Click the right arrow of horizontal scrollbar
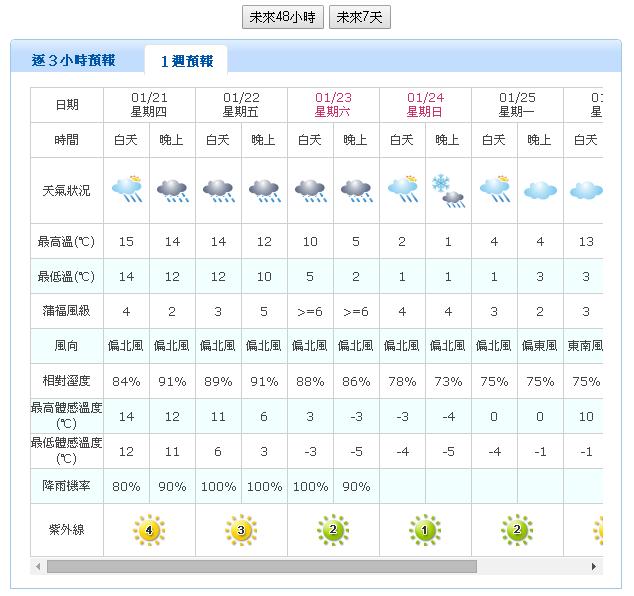 pyautogui.click(x=594, y=566)
